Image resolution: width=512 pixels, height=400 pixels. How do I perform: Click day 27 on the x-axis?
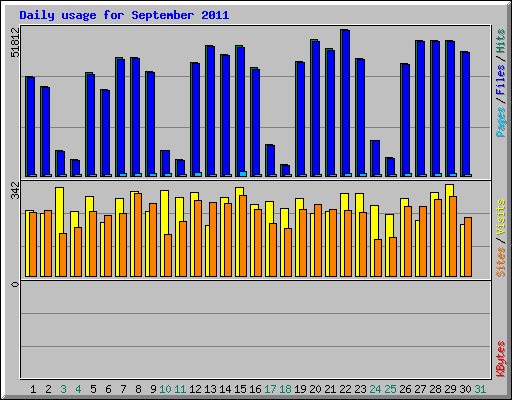point(420,389)
